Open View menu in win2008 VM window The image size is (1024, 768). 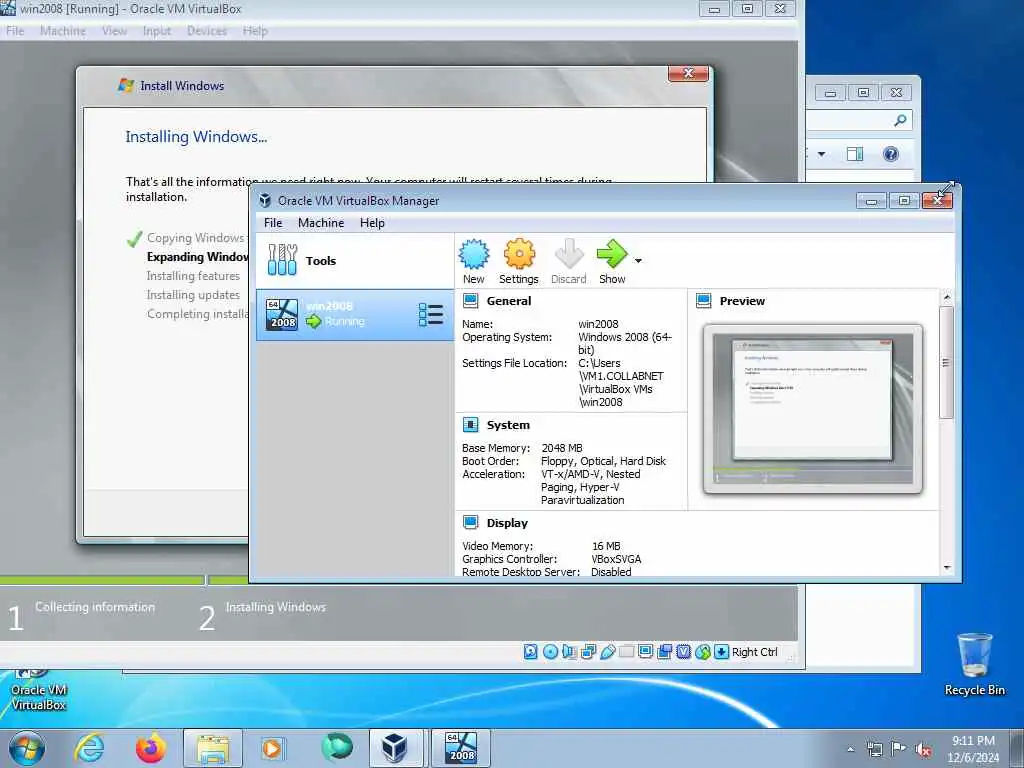[x=114, y=31]
